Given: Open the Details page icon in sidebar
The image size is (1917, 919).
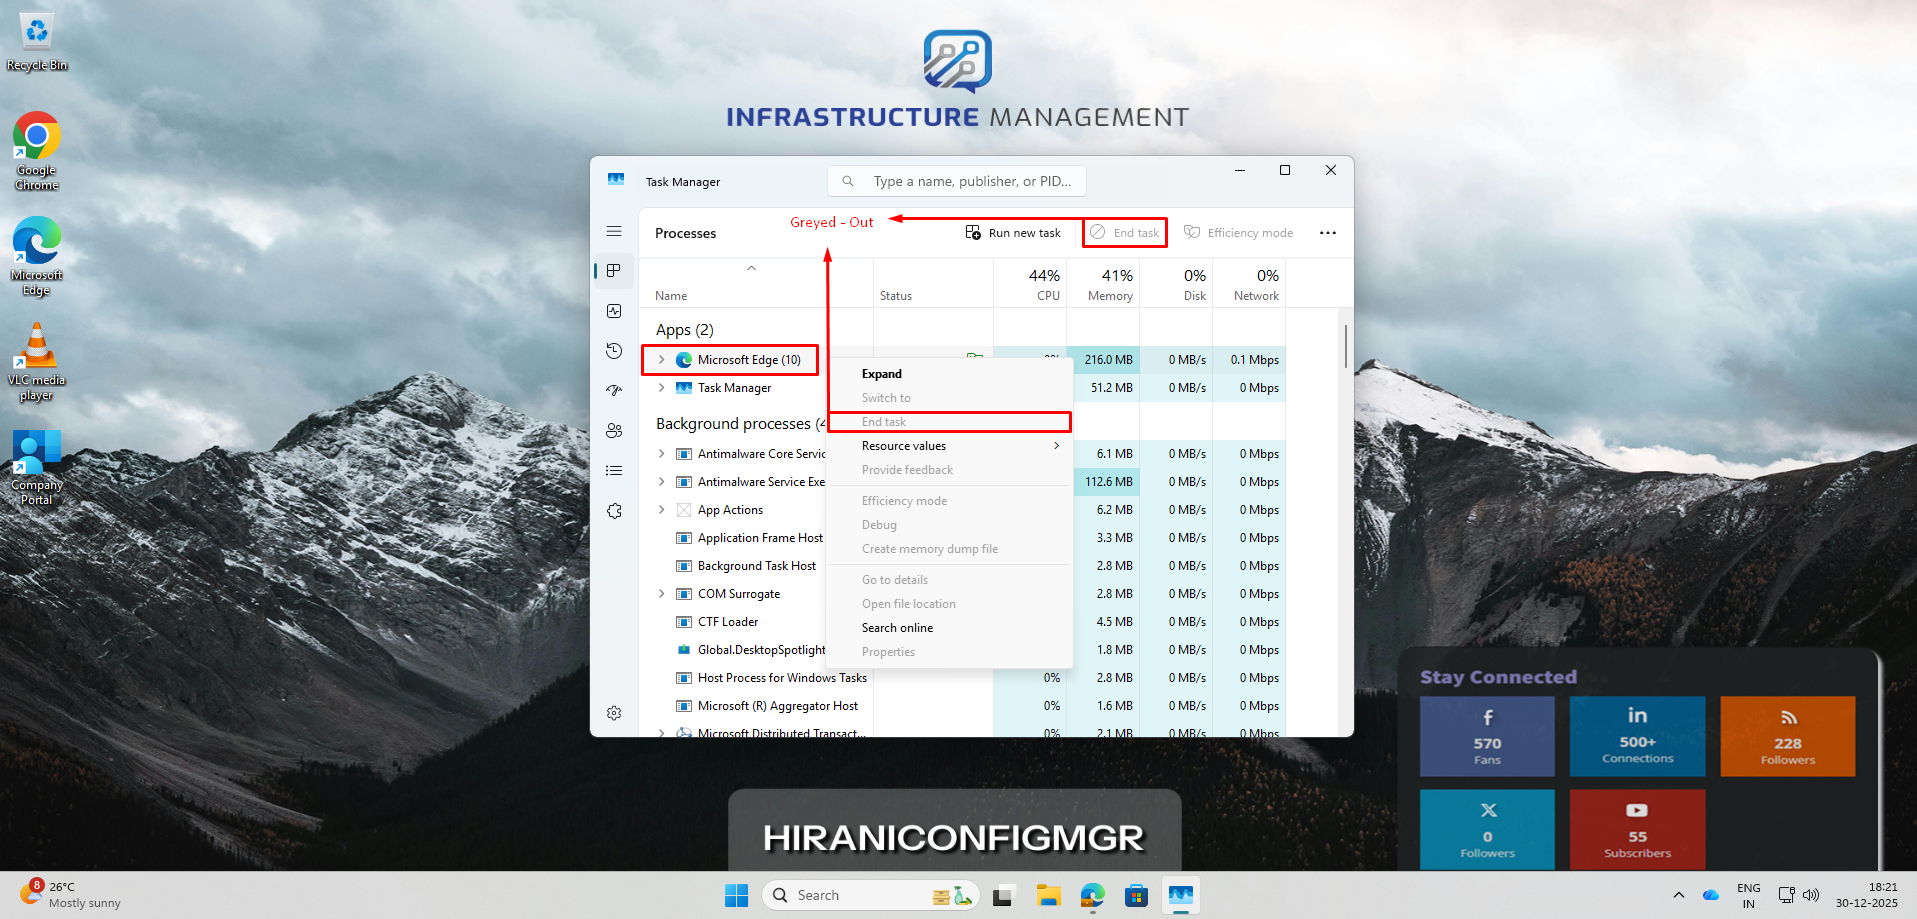Looking at the screenshot, I should [x=614, y=470].
